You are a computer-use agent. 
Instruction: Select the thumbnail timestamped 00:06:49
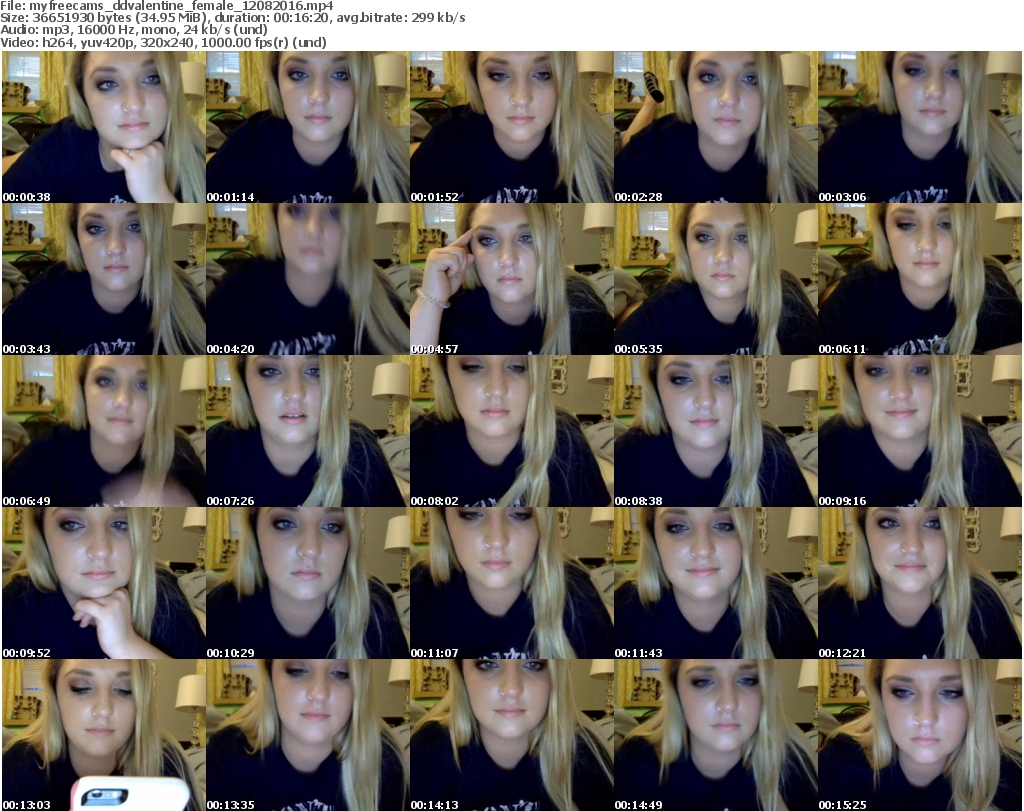tap(104, 432)
